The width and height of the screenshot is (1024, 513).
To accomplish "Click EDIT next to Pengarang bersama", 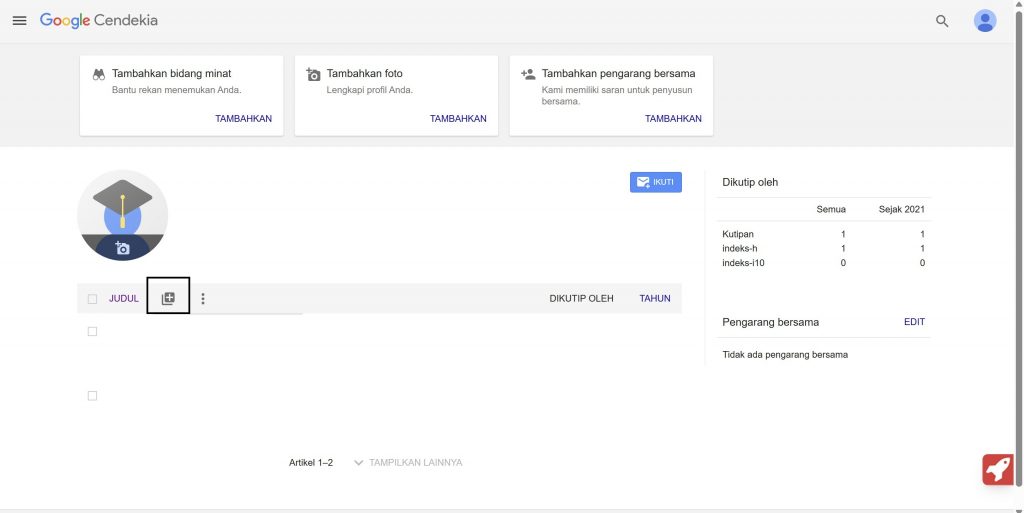I will 914,322.
